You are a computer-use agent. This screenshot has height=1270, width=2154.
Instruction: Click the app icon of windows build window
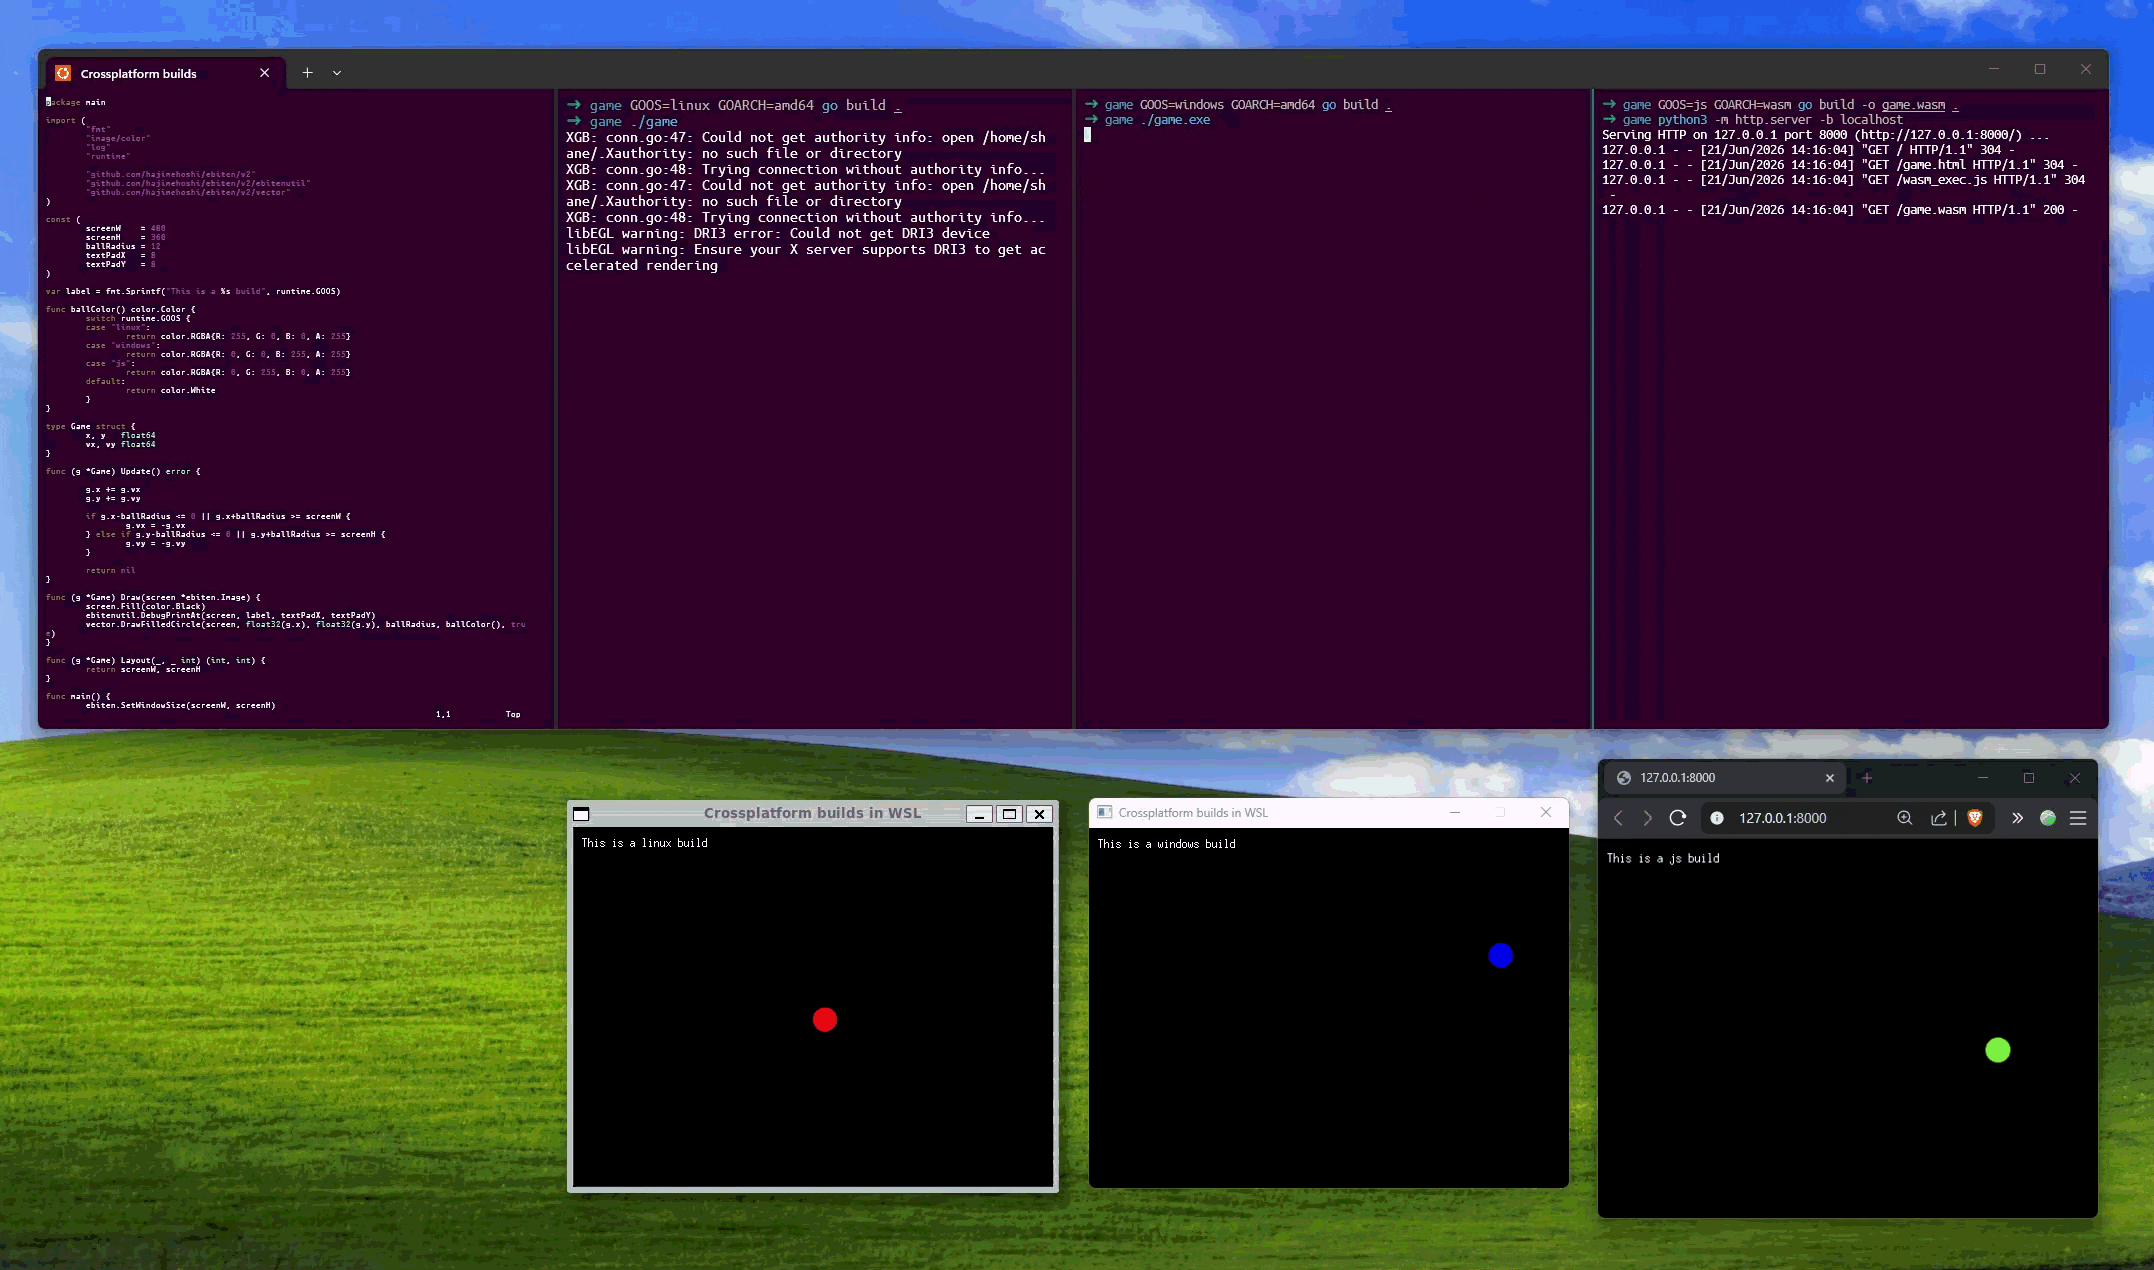coord(1105,813)
